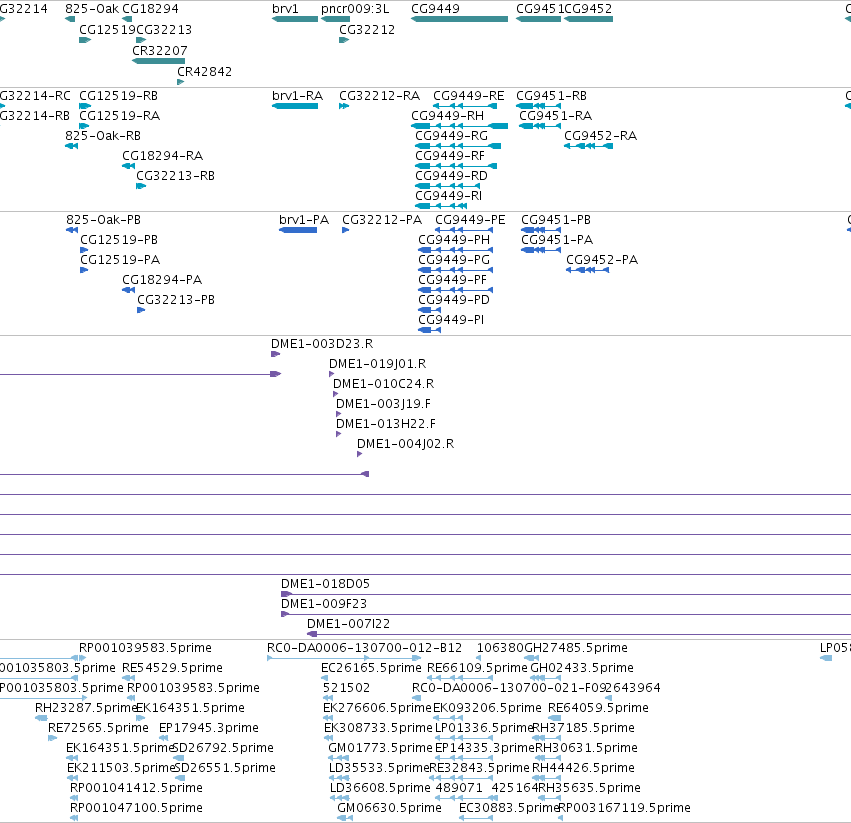Click the CG9449 gene span

click(x=459, y=19)
